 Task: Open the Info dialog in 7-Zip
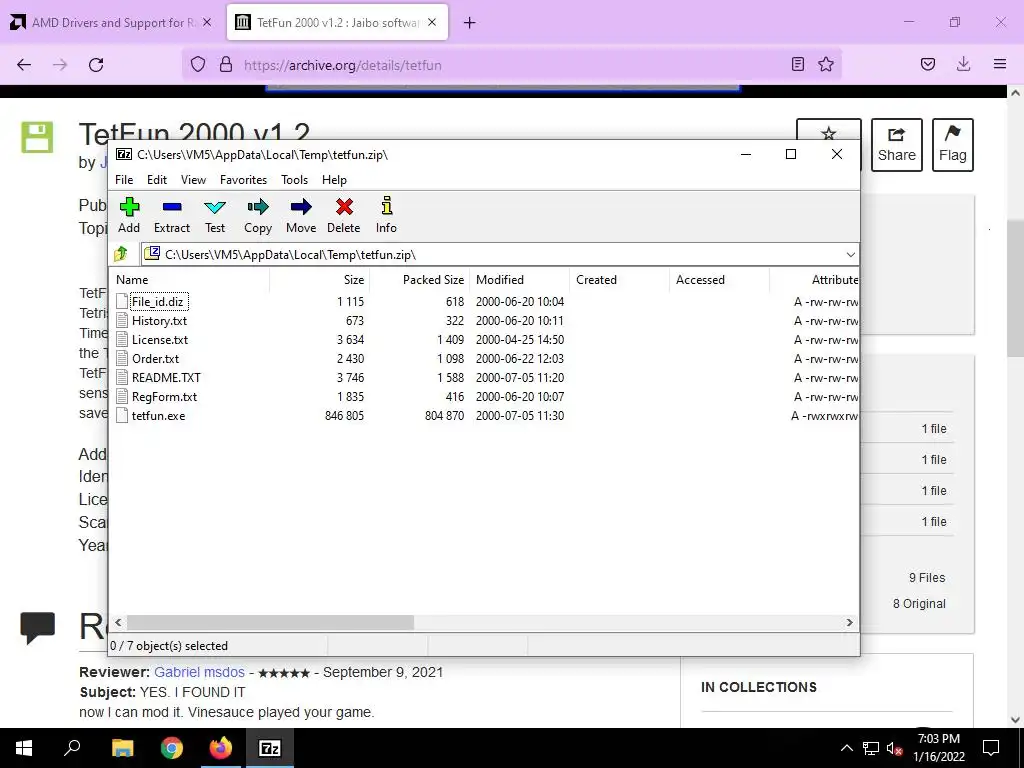pyautogui.click(x=386, y=215)
